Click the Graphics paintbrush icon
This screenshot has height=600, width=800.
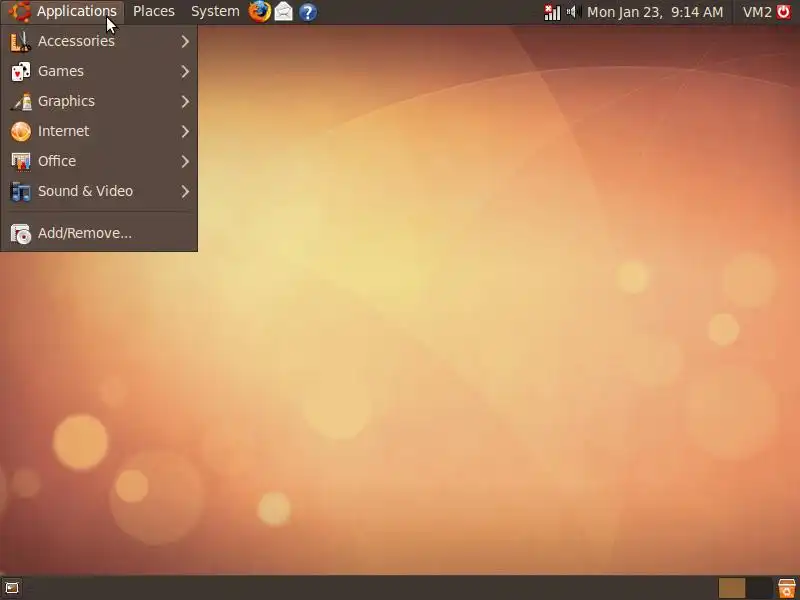point(20,102)
